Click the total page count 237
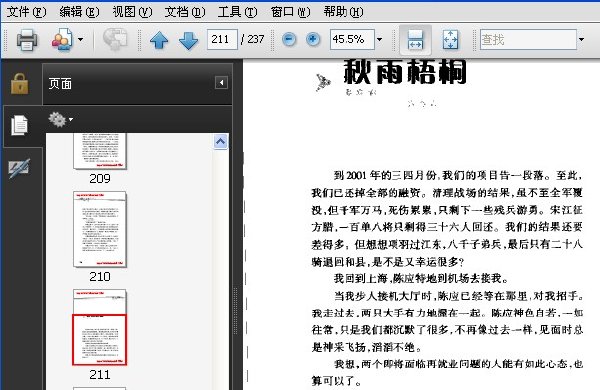This screenshot has width=600, height=390. tap(256, 39)
